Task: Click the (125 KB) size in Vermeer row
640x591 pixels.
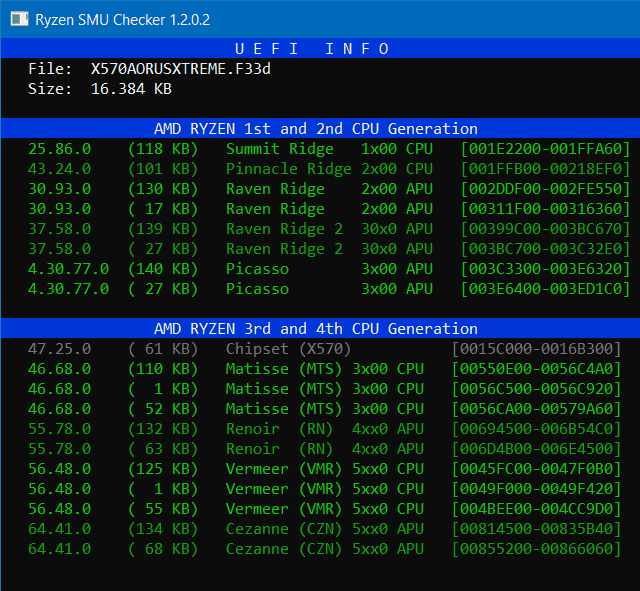Action: tap(163, 469)
